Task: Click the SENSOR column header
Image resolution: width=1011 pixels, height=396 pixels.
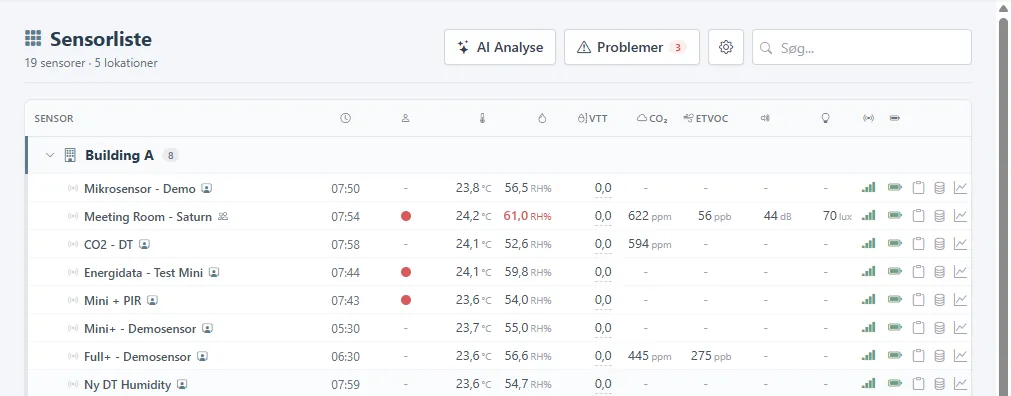Action: pos(54,119)
